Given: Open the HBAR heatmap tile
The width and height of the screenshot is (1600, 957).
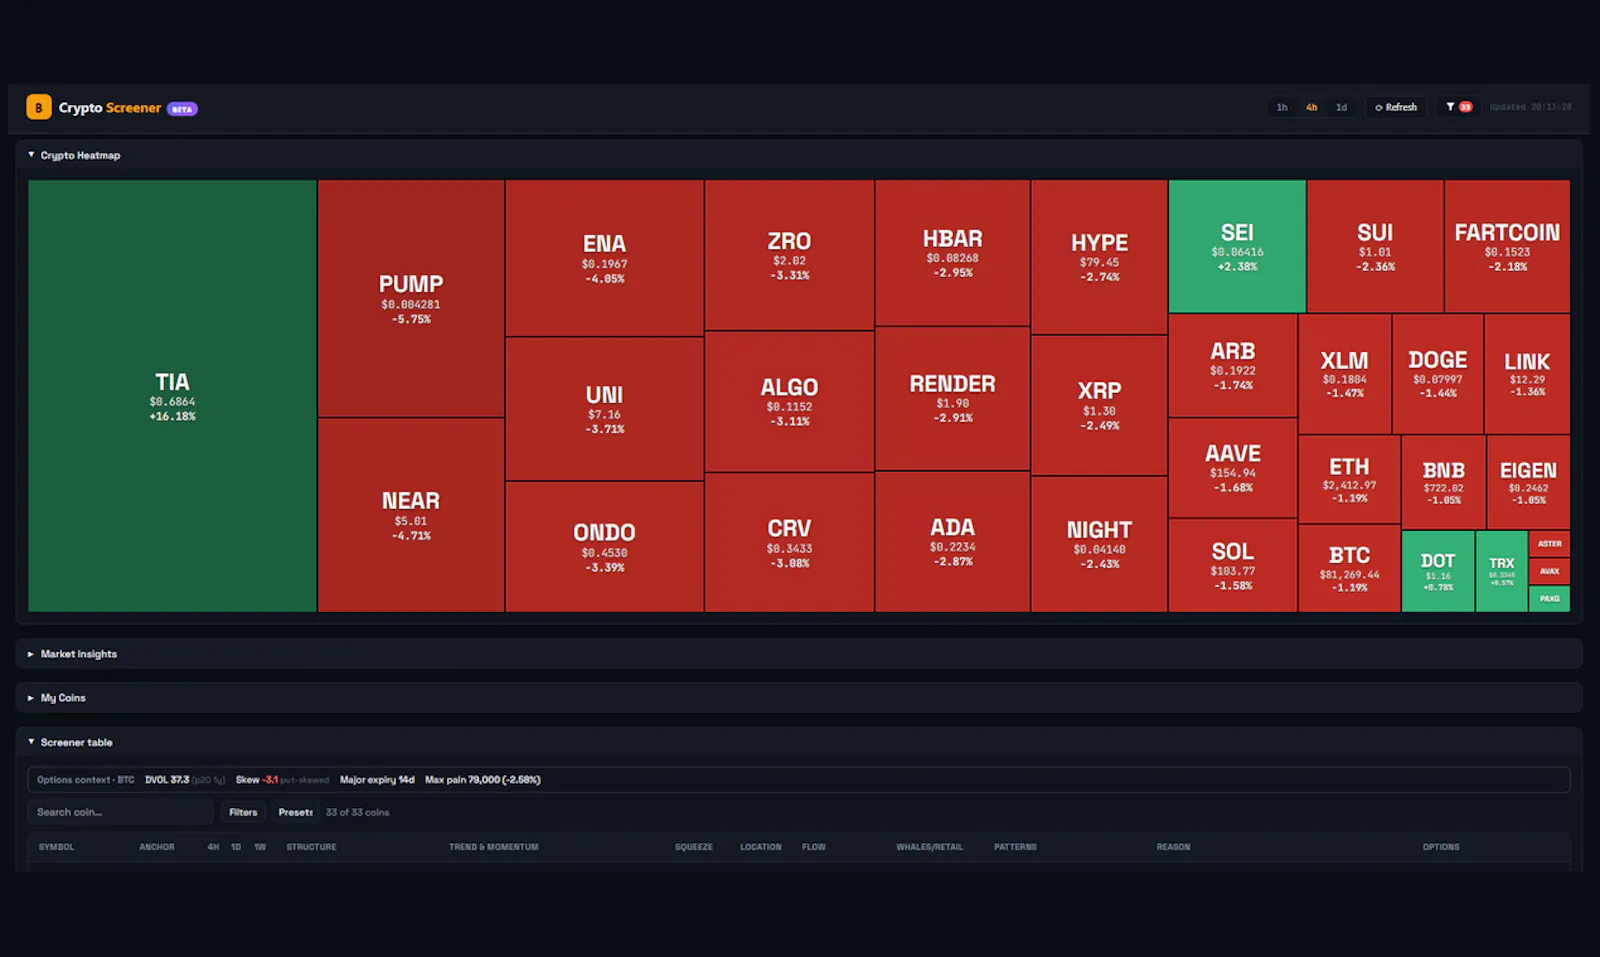Looking at the screenshot, I should (952, 253).
